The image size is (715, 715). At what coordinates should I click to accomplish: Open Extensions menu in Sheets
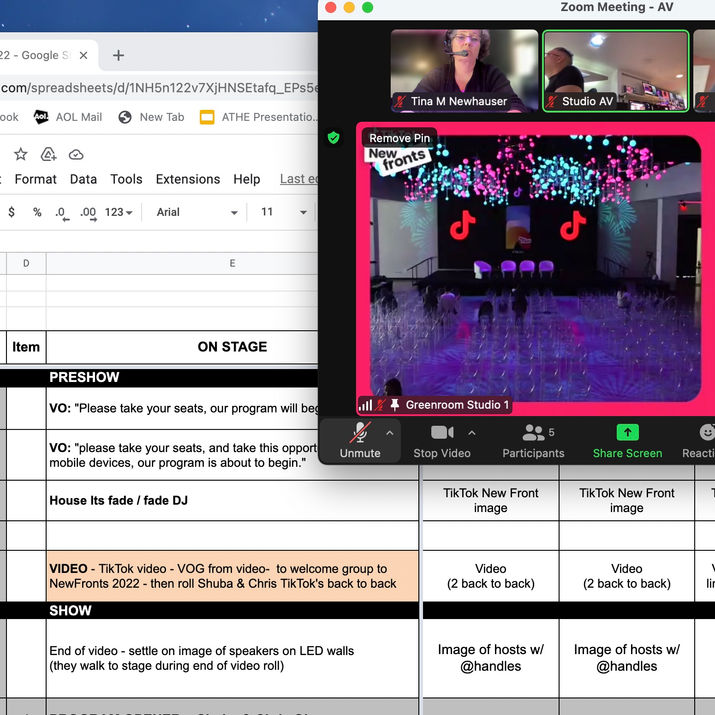[x=188, y=179]
